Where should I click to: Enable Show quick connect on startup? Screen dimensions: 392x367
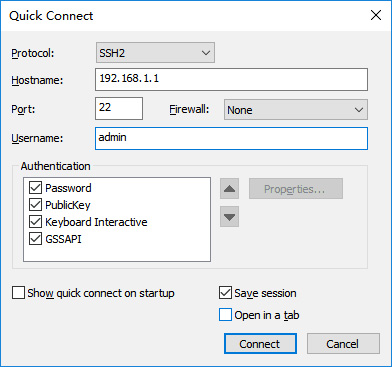pyautogui.click(x=18, y=293)
